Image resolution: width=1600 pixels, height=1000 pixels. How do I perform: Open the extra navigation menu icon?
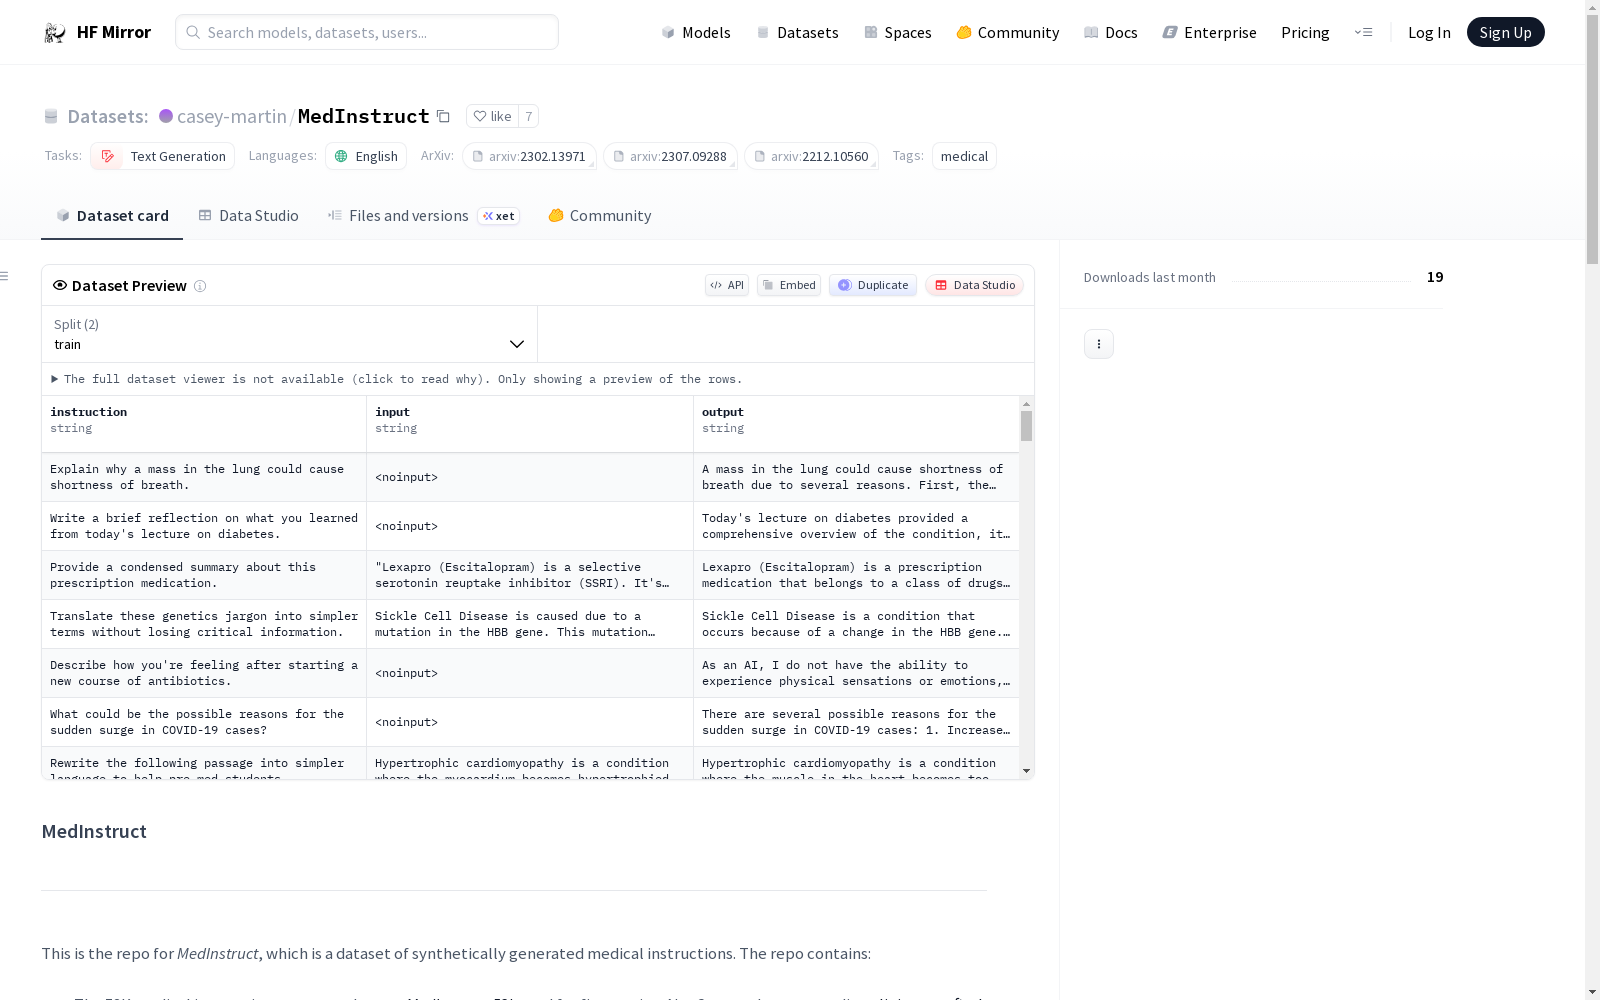pos(1363,32)
